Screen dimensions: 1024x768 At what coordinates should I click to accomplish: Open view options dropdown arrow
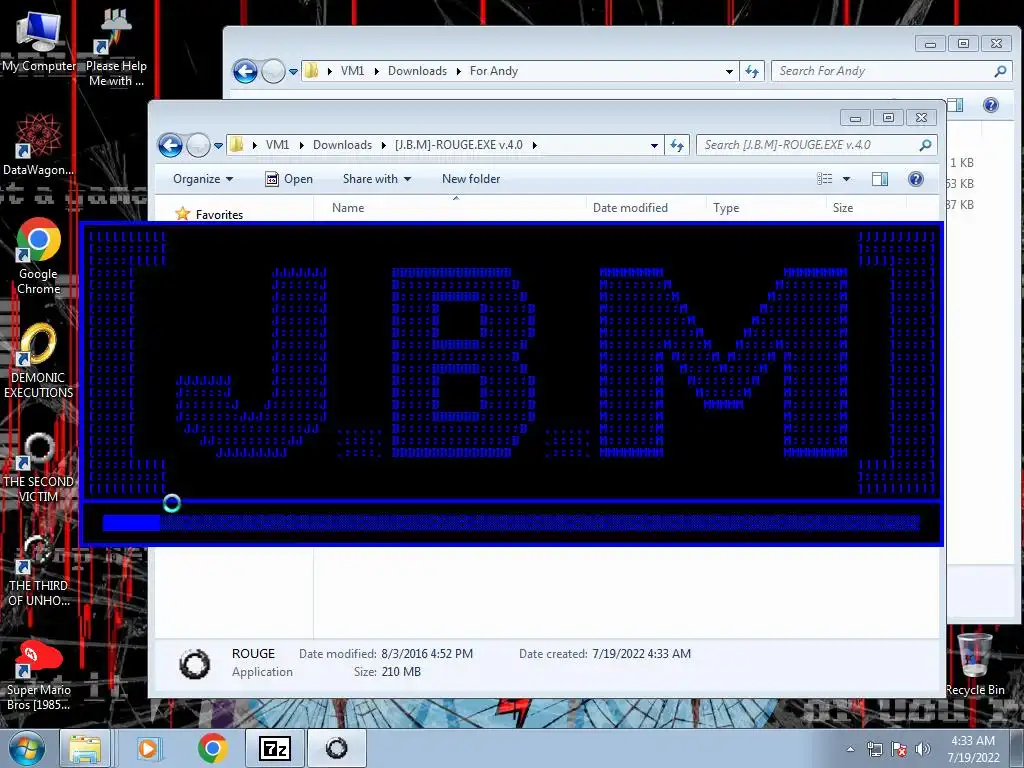(846, 179)
